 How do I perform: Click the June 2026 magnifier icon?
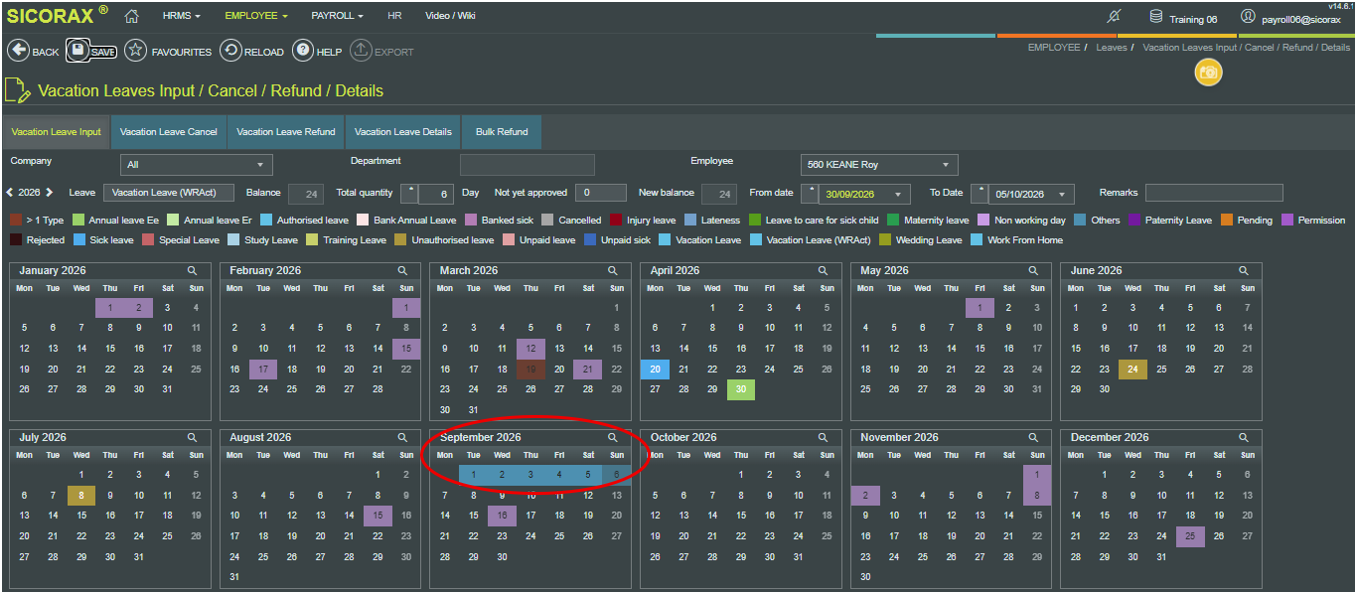[1244, 270]
